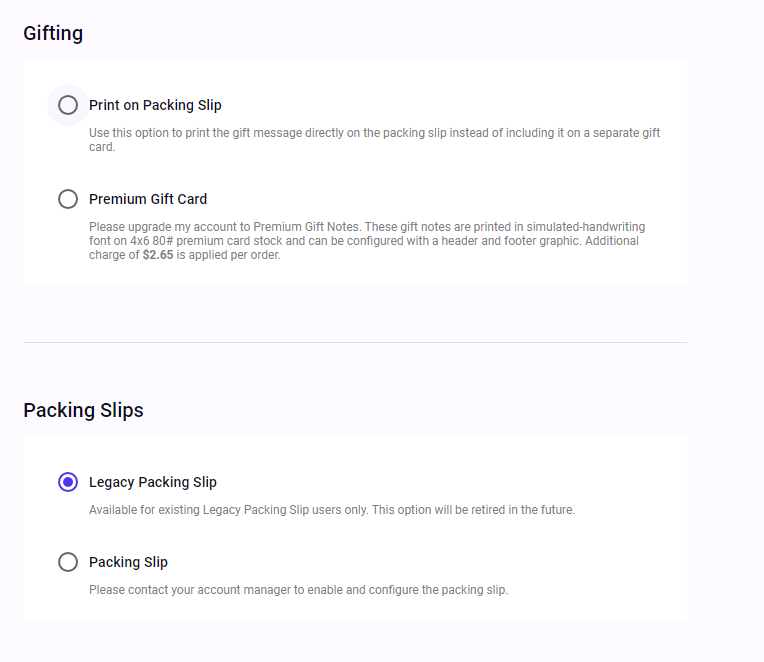This screenshot has height=662, width=764.
Task: Click the Gifting section heading
Action: tap(53, 33)
